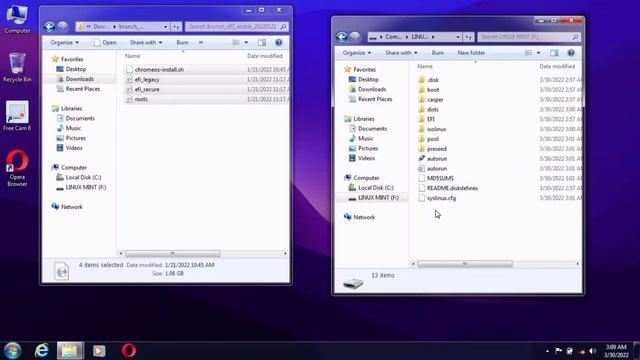Open Organize menu in left Explorer window
Viewport: 640px width, 360px height.
[x=64, y=42]
